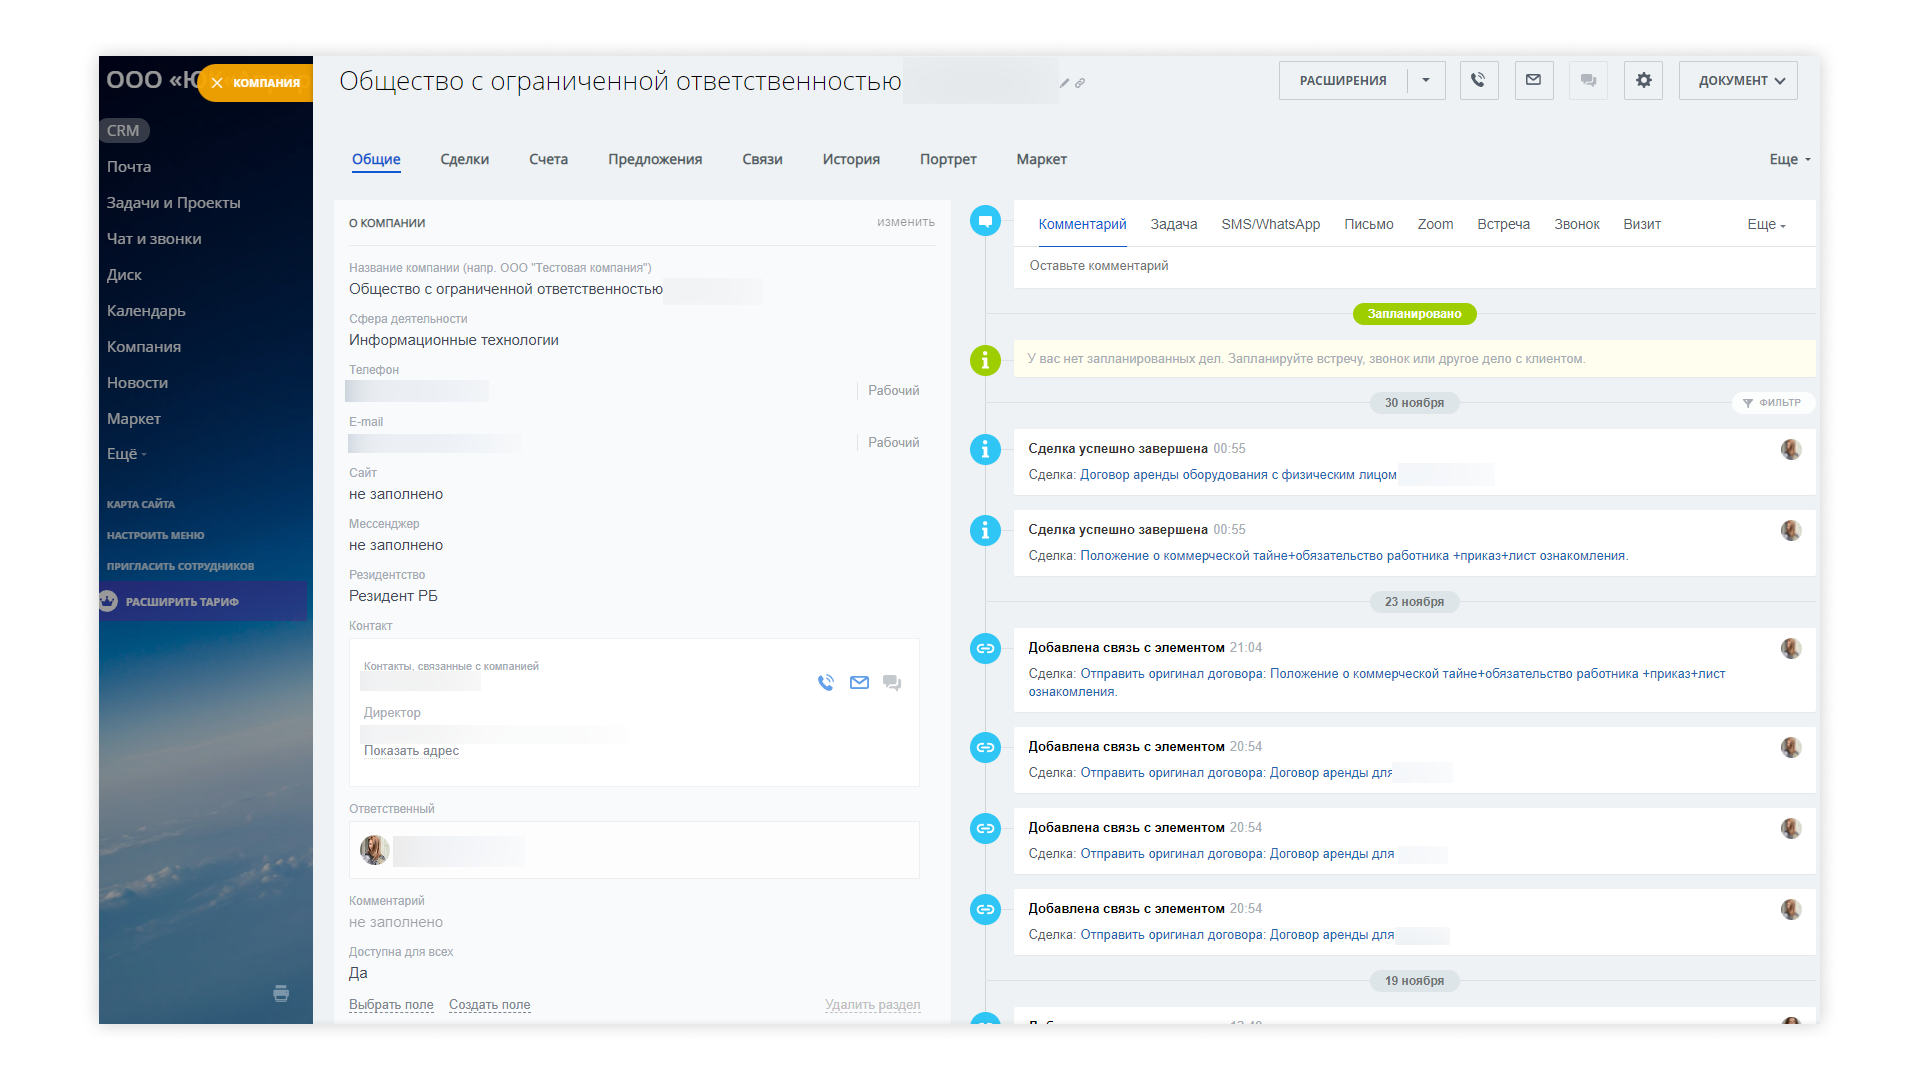Image resolution: width=1920 pixels, height=1080 pixels.
Task: Expand the Расширения dropdown arrow
Action: (x=1426, y=80)
